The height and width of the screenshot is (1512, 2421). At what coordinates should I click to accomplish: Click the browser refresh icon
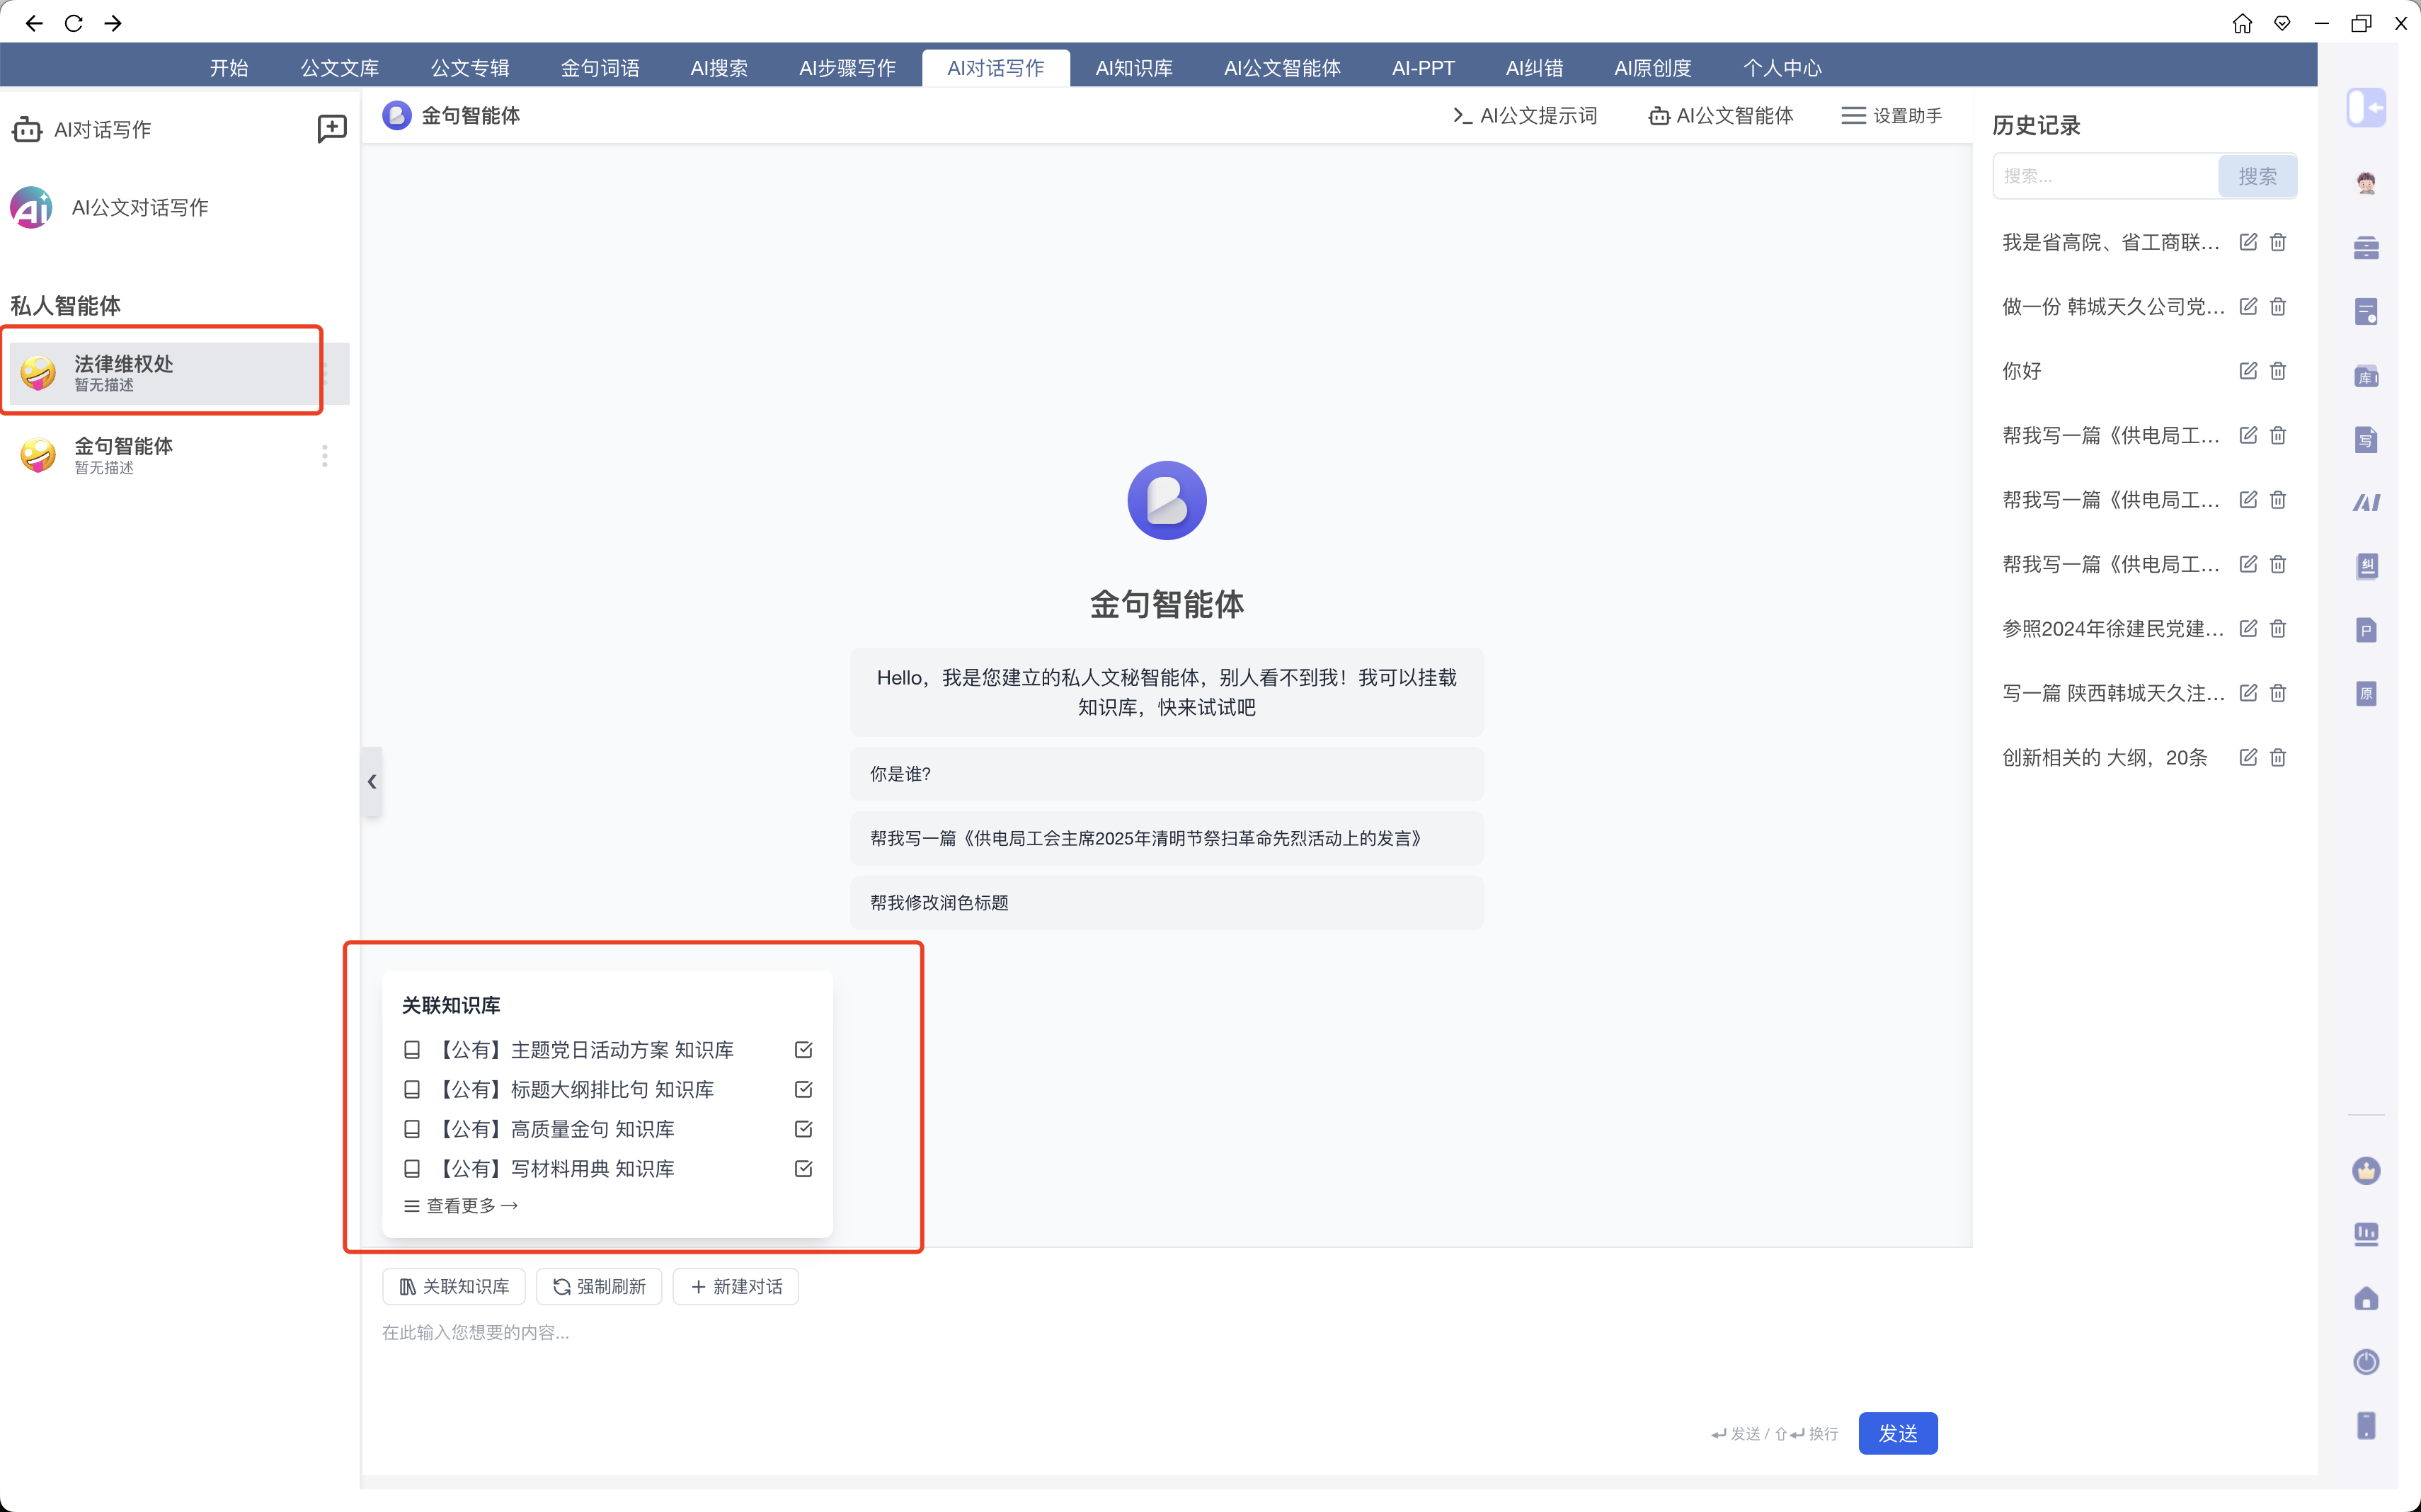(73, 22)
